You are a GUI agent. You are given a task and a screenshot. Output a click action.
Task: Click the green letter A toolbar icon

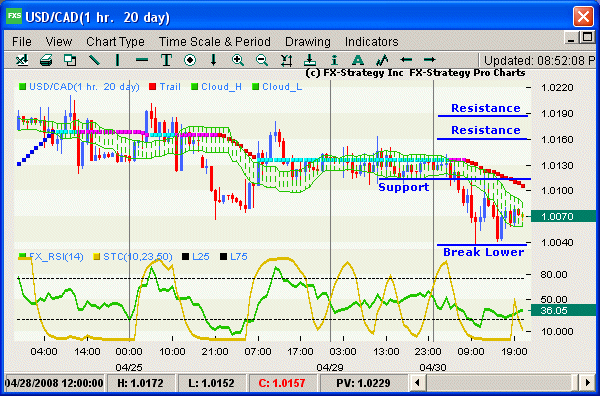[x=358, y=60]
